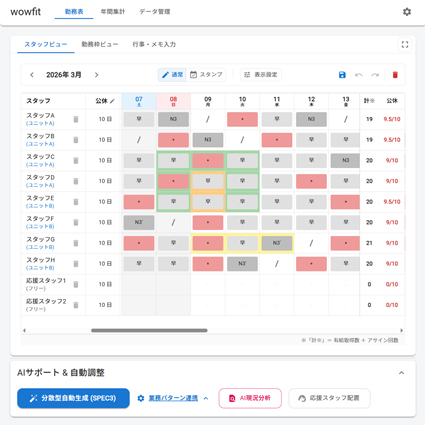Click スタッフD orange-outlined cell on day 09

(208, 181)
